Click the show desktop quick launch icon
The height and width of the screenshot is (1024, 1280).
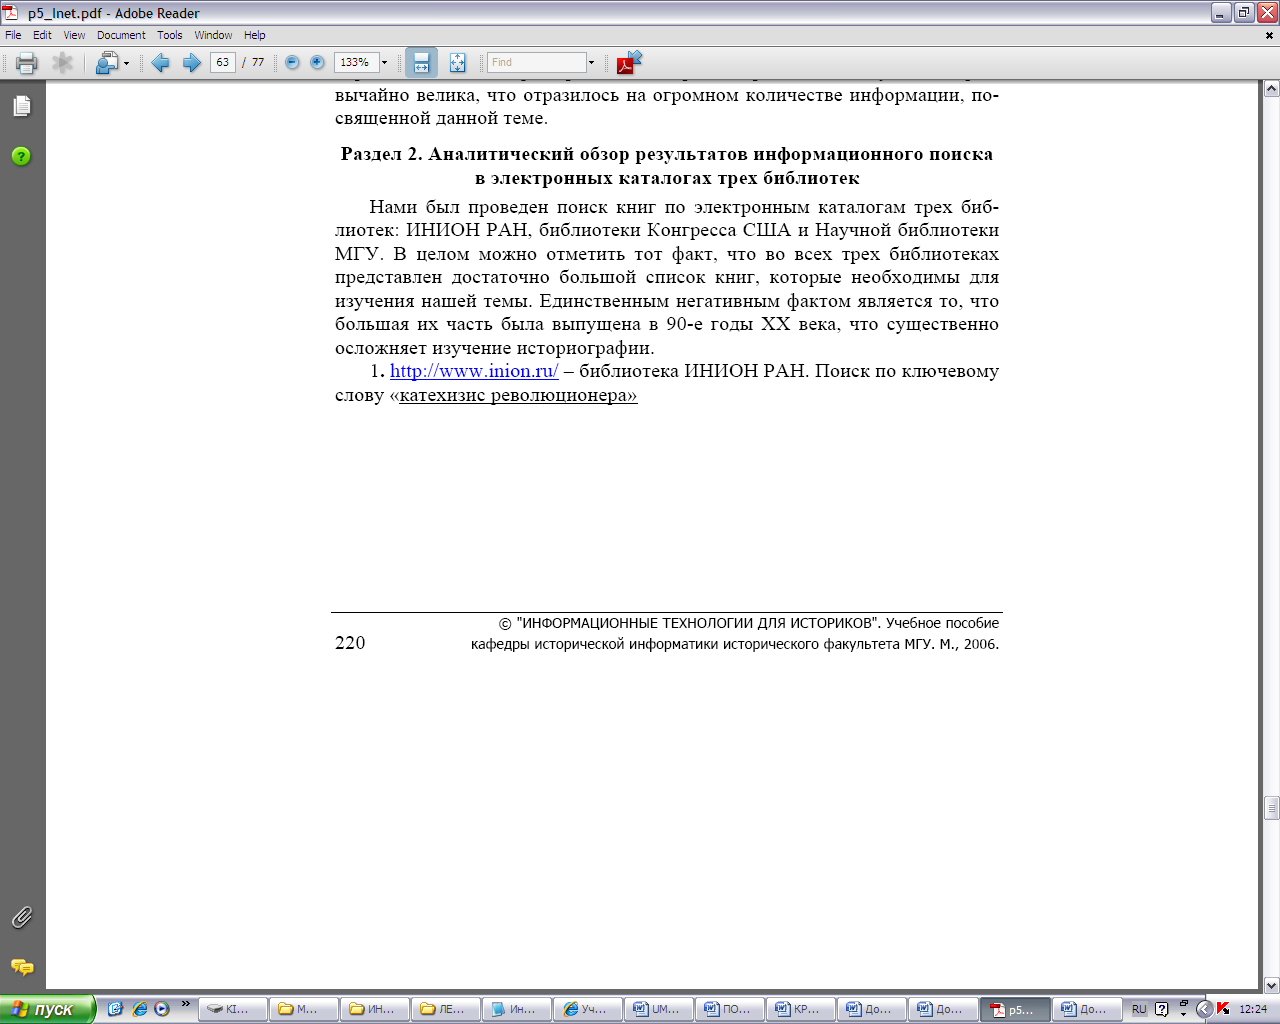(x=116, y=1009)
